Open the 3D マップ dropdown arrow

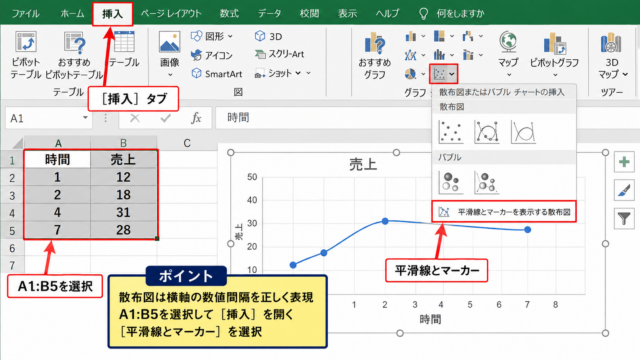coord(625,74)
